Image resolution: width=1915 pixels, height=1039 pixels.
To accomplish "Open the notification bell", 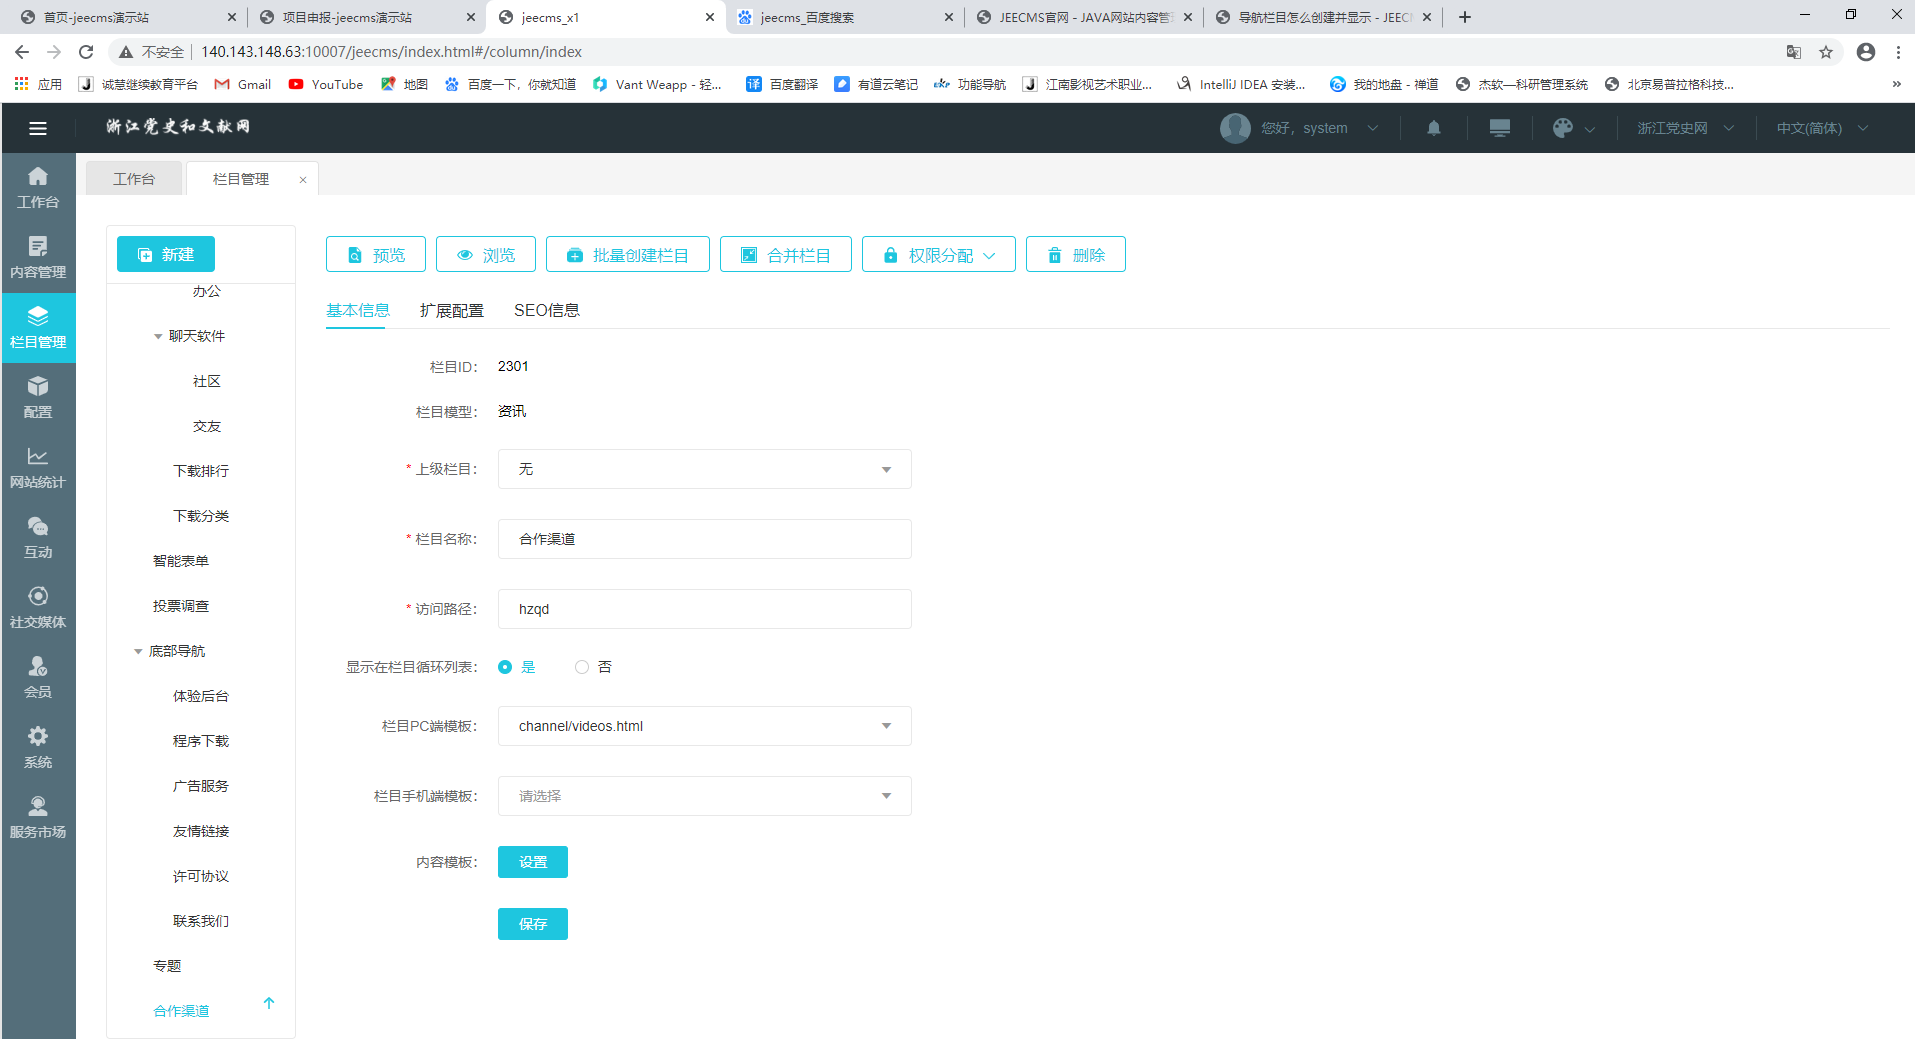I will pos(1434,128).
